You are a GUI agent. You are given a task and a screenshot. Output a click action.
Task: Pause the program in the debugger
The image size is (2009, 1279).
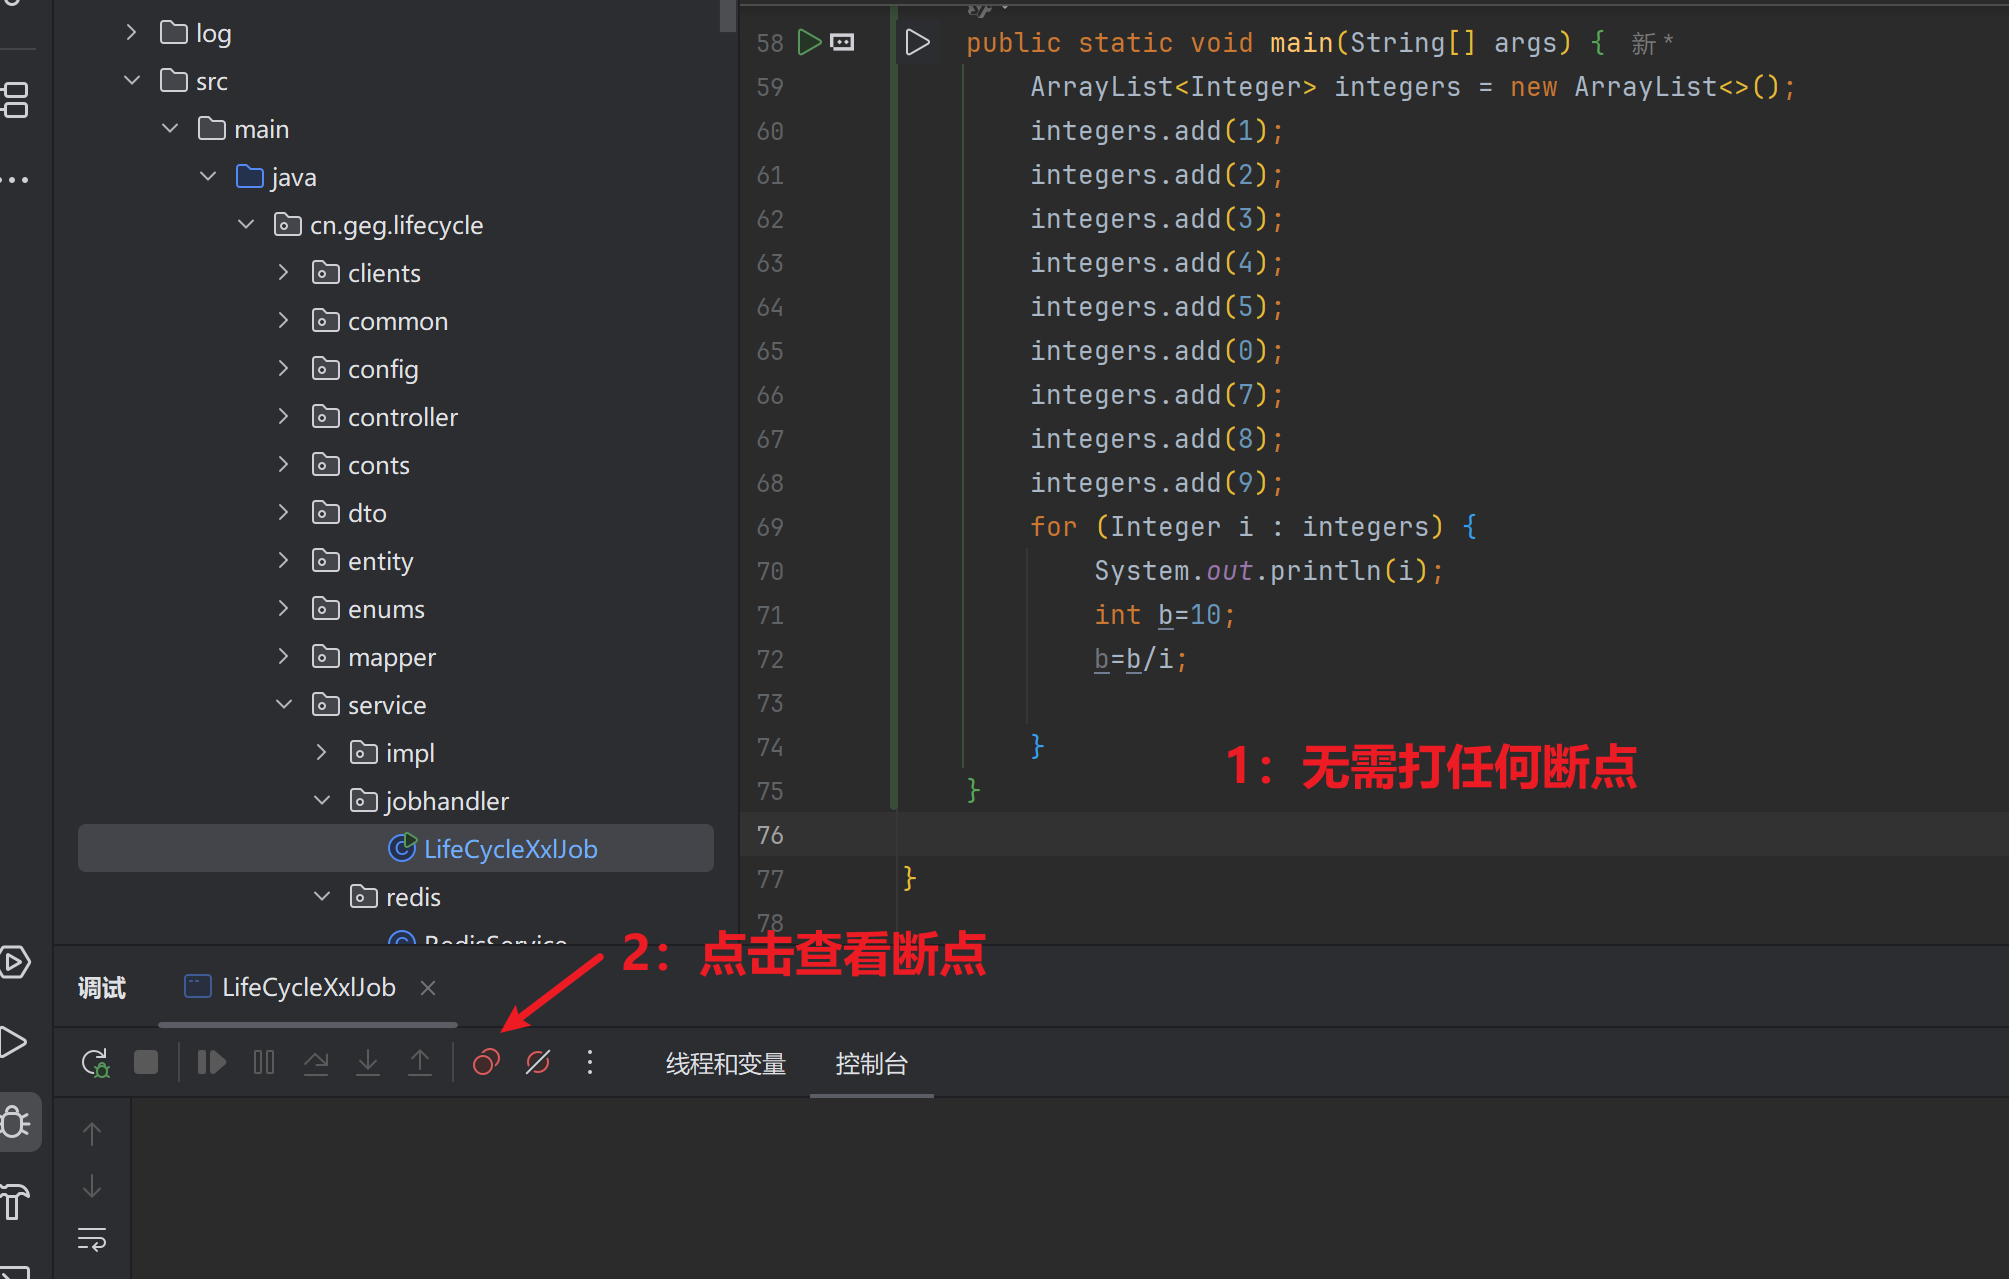[263, 1062]
